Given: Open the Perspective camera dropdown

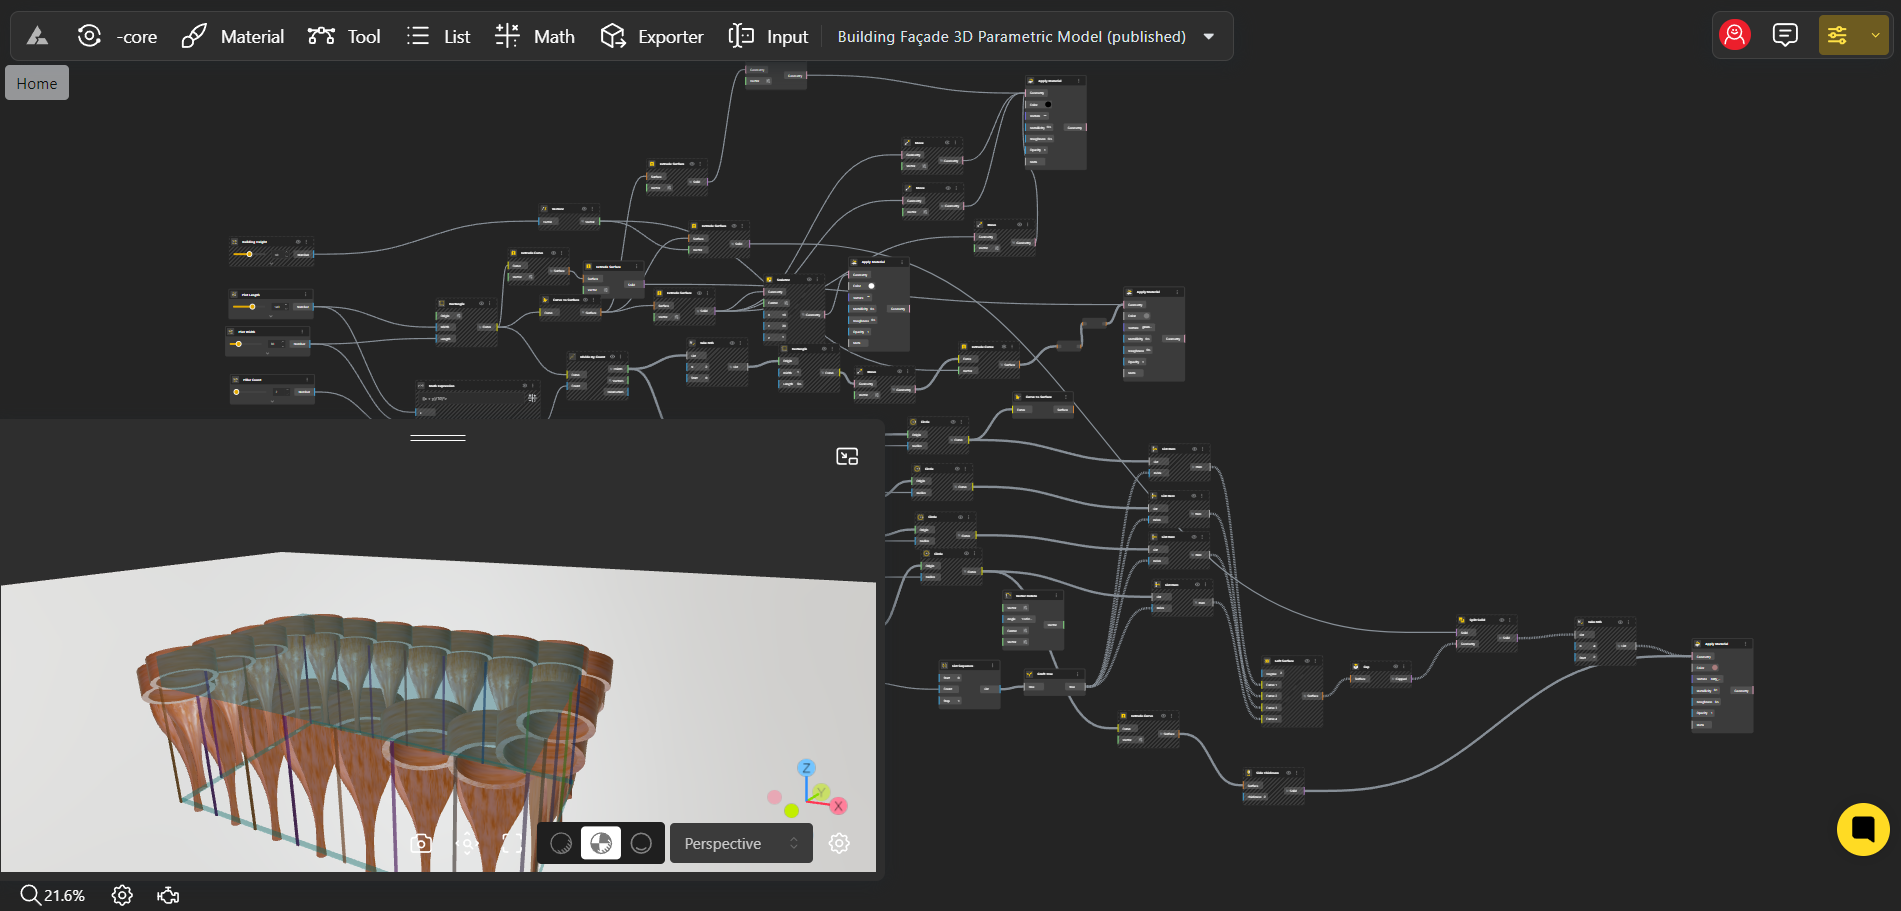Looking at the screenshot, I should tap(740, 844).
